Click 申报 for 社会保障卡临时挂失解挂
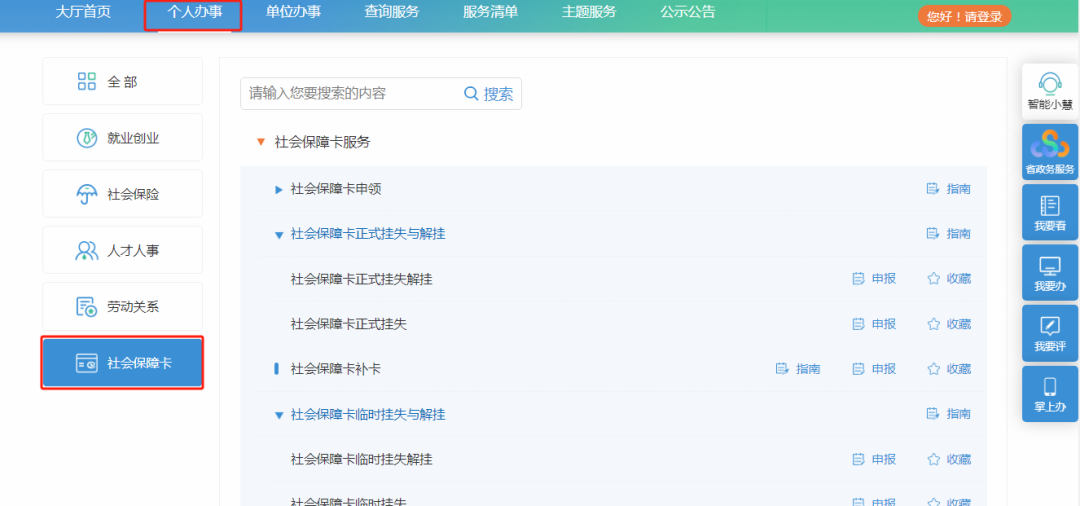Image resolution: width=1080 pixels, height=506 pixels. (x=874, y=459)
